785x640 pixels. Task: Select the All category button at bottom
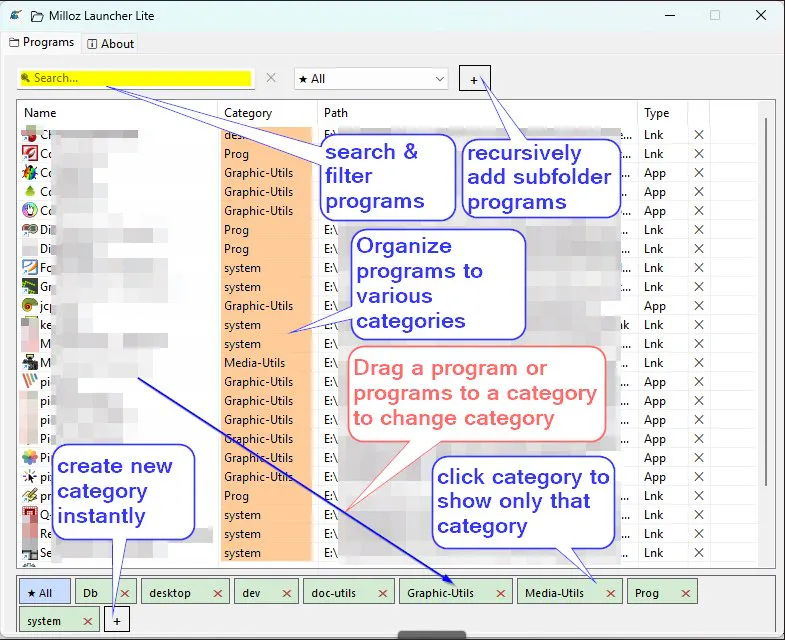click(x=45, y=593)
